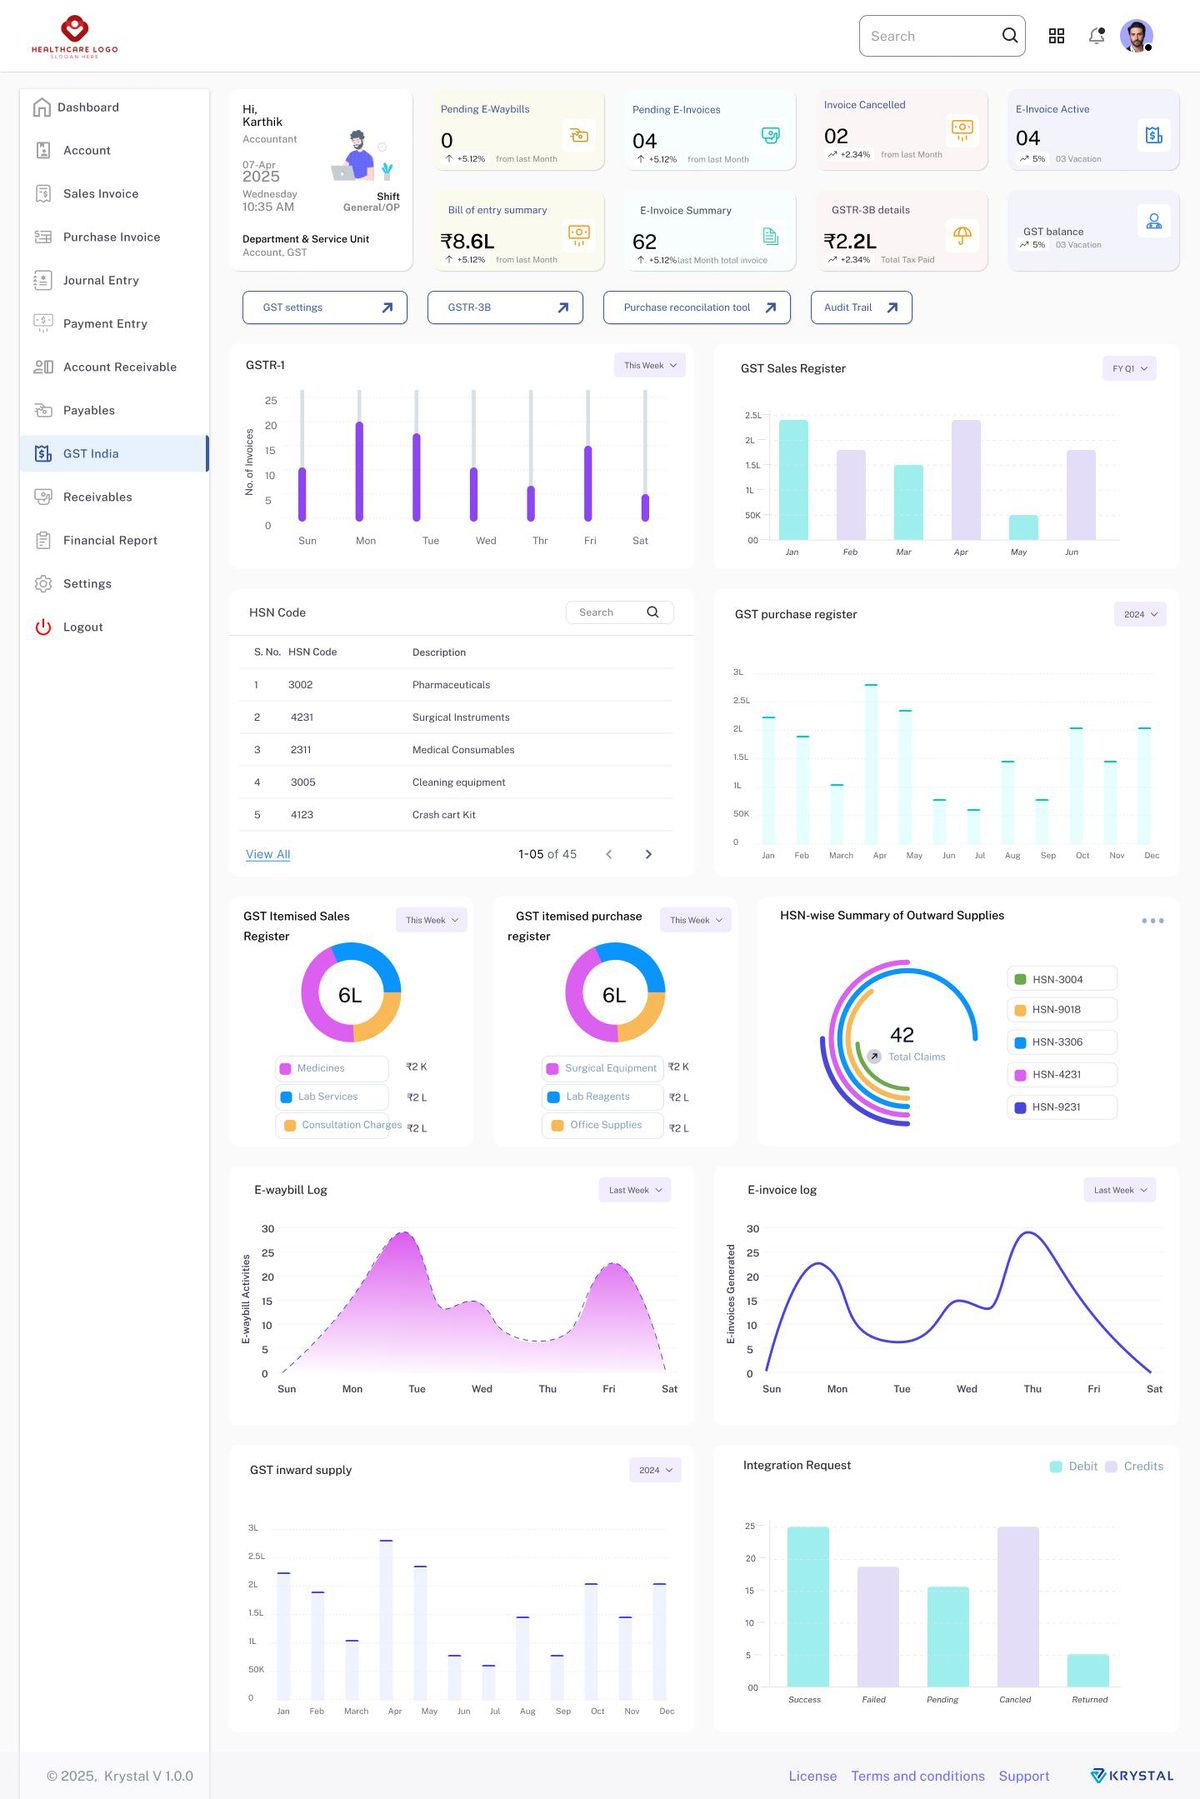Go to next page of HSN Code table

coord(648,854)
